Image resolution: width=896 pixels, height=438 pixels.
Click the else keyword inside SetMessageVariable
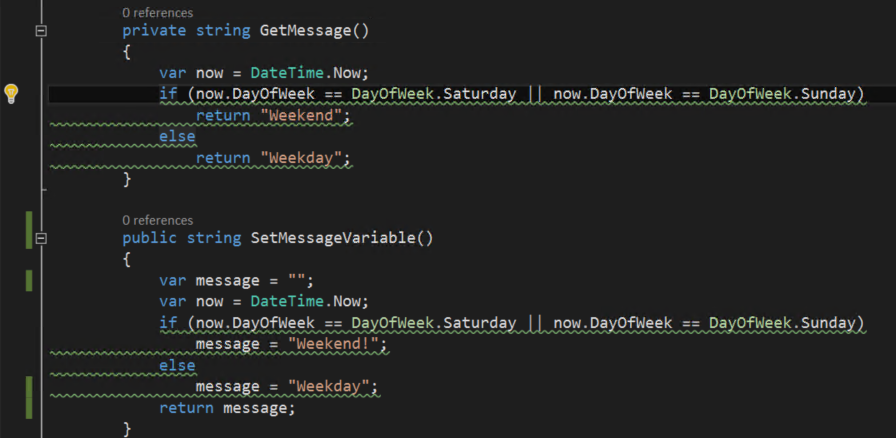click(x=177, y=365)
